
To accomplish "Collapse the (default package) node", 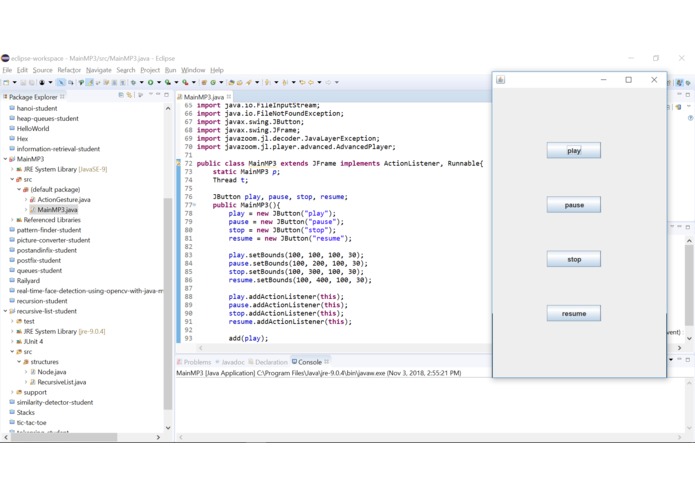I will coord(19,190).
